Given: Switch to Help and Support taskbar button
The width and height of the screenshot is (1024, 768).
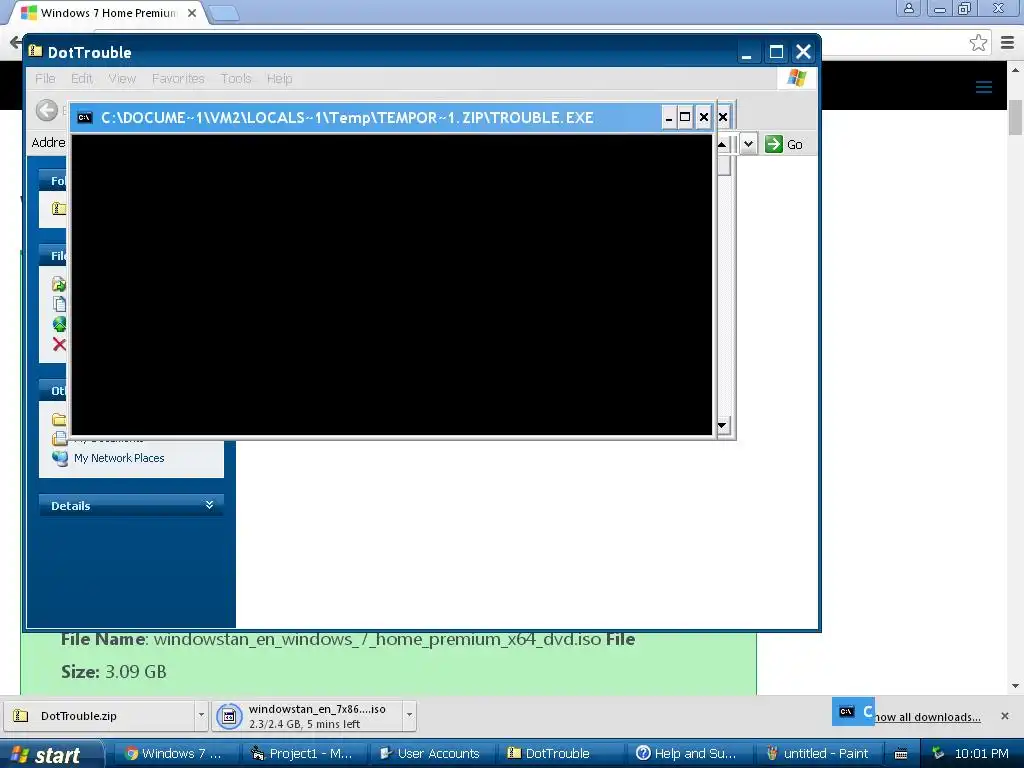Looking at the screenshot, I should pyautogui.click(x=688, y=754).
